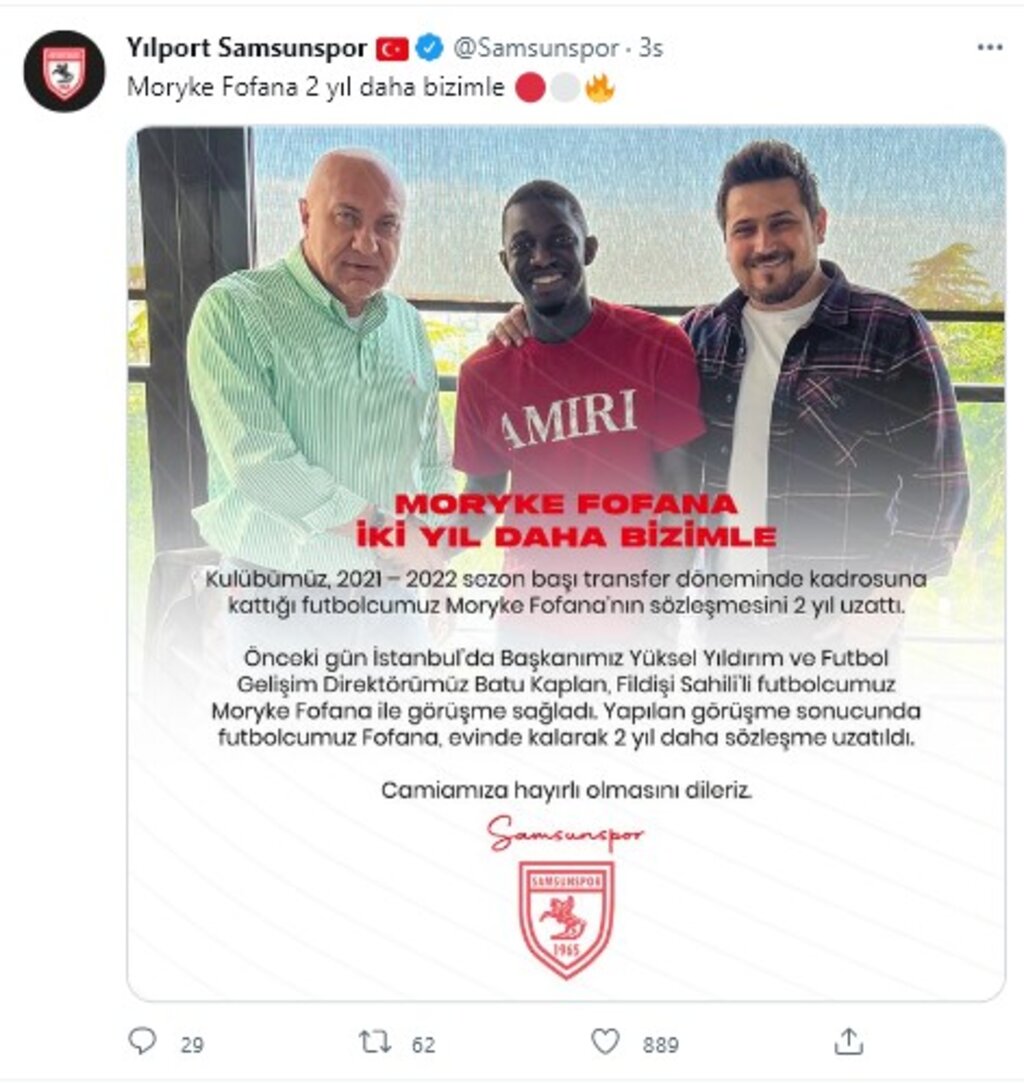1024x1083 pixels.
Task: Click the white circle emoji in the tweet
Action: pos(565,88)
